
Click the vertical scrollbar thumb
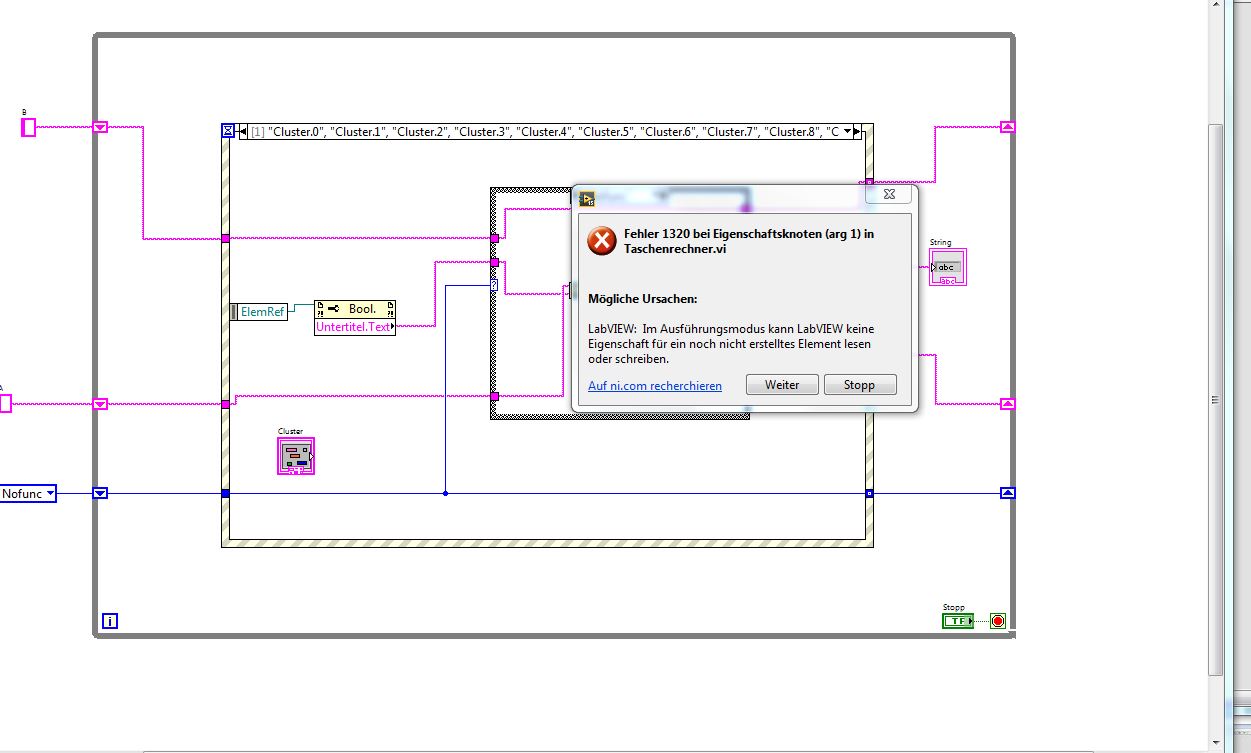click(1215, 400)
